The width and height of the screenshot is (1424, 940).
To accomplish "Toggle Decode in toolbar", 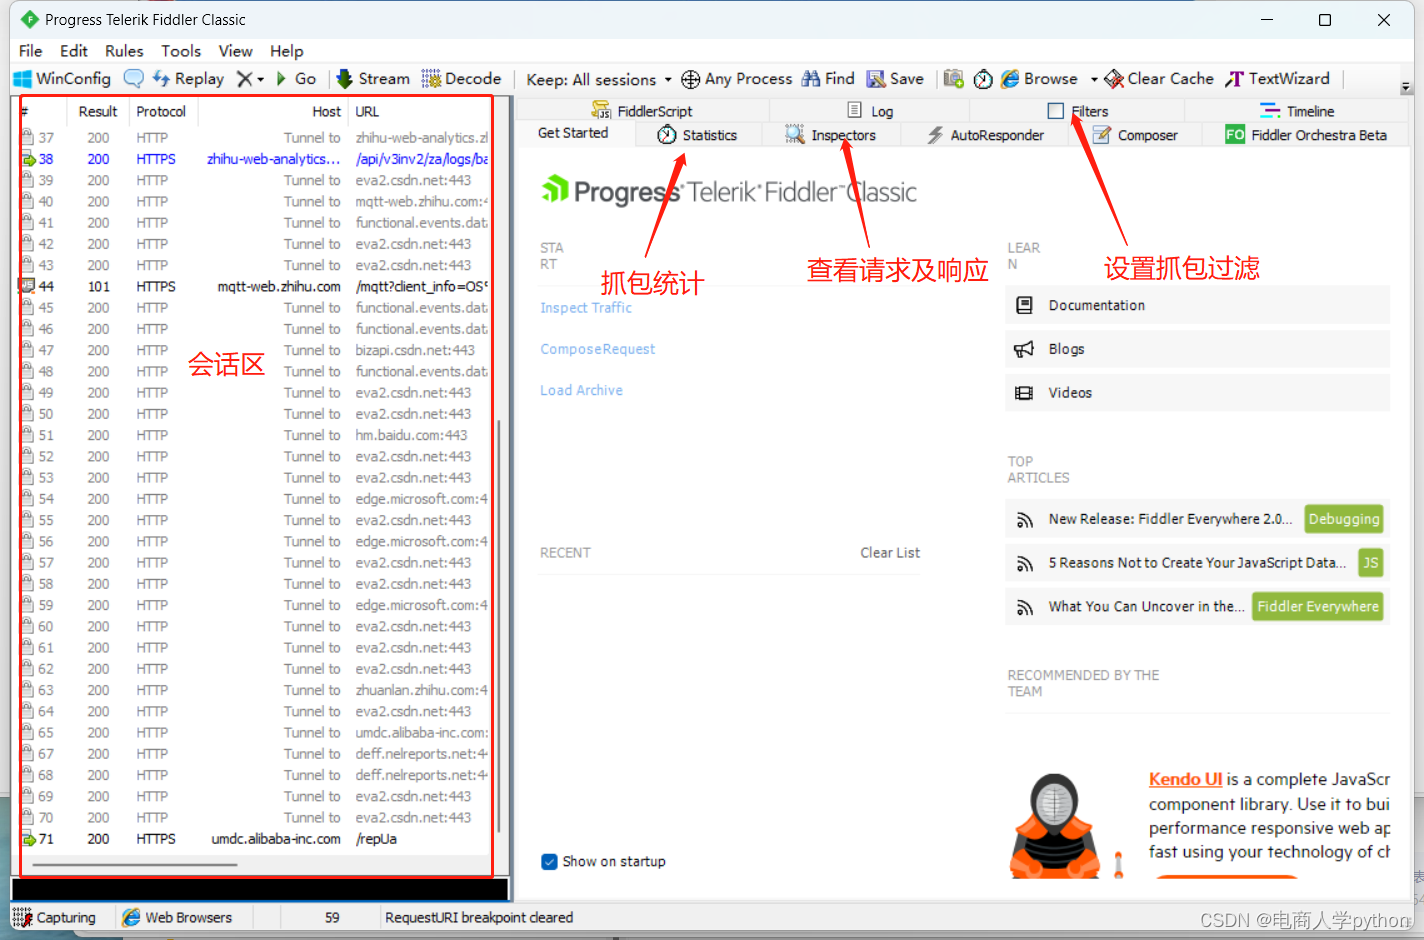I will coord(461,79).
